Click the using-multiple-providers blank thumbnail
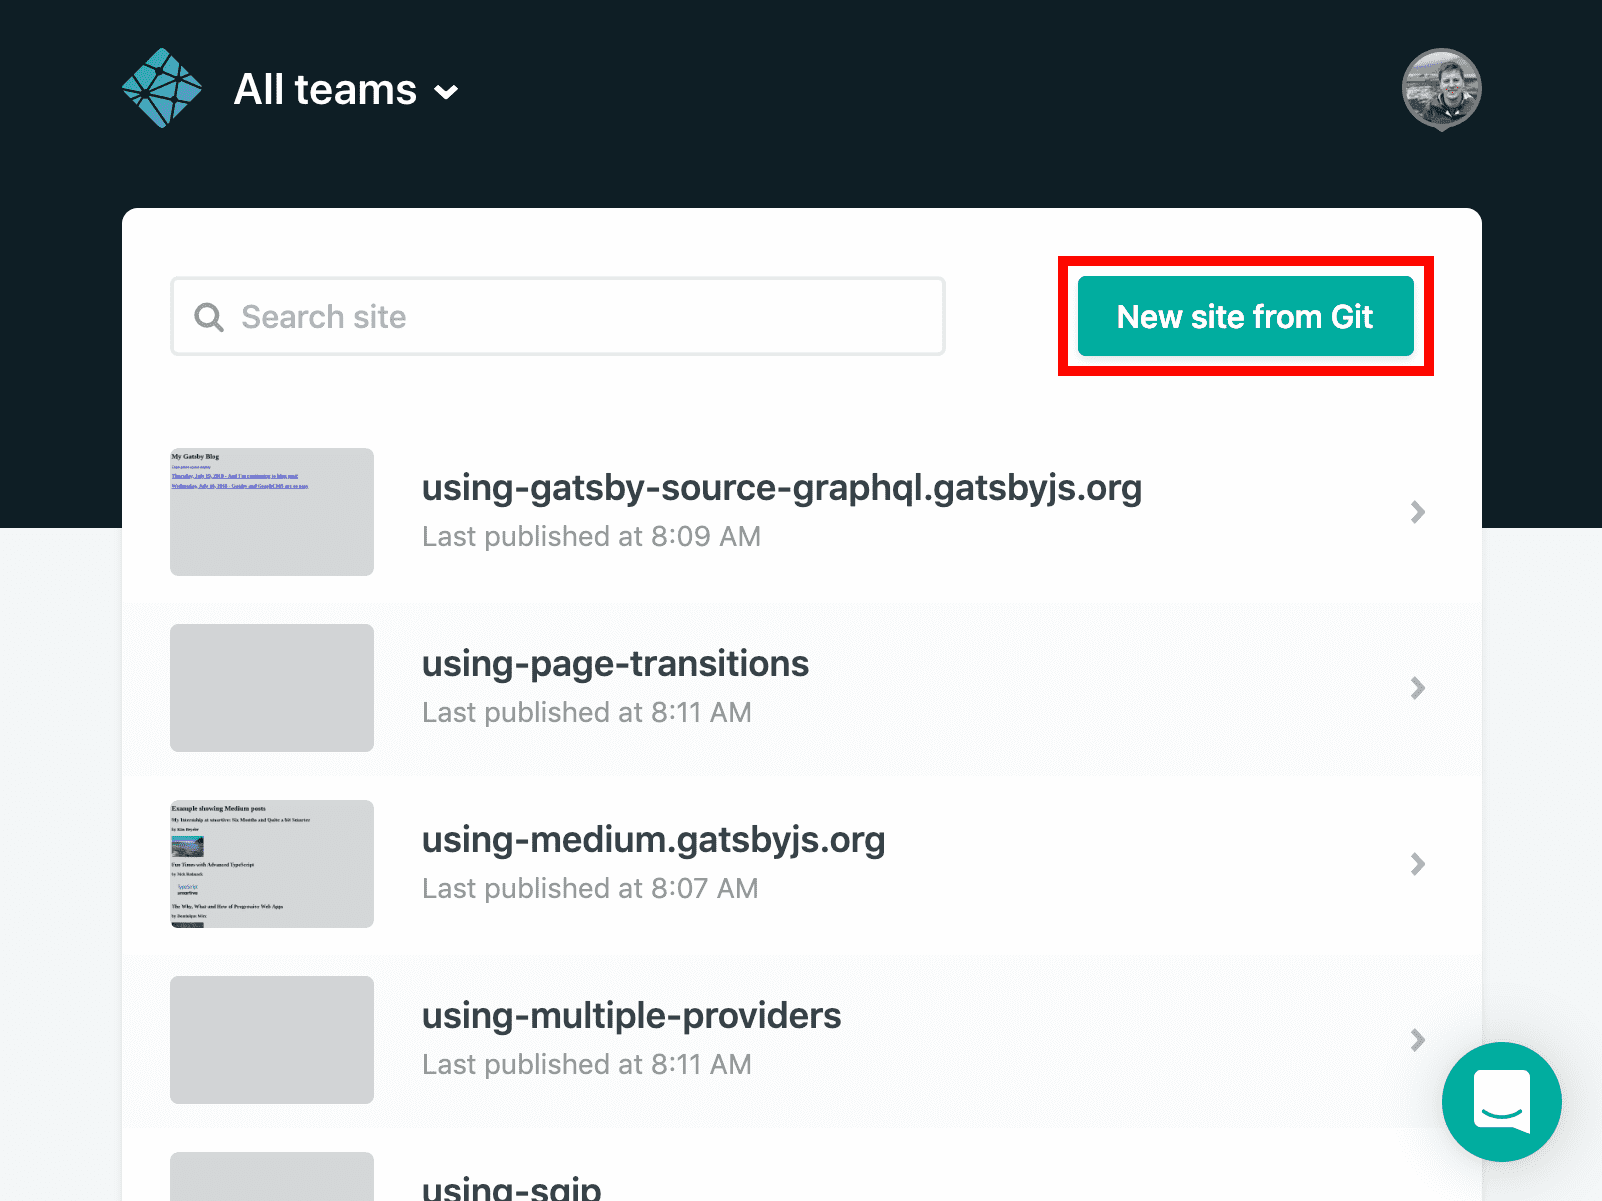Viewport: 1602px width, 1201px height. 272,1040
